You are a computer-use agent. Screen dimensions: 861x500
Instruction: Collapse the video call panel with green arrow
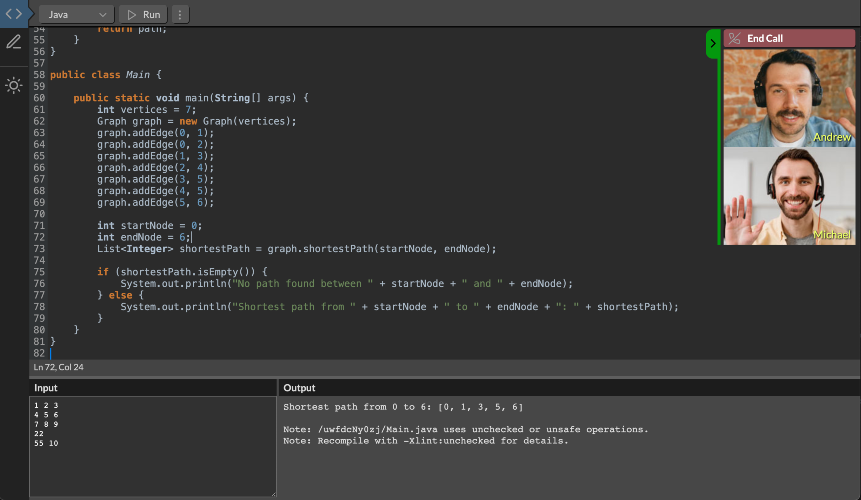coord(713,43)
